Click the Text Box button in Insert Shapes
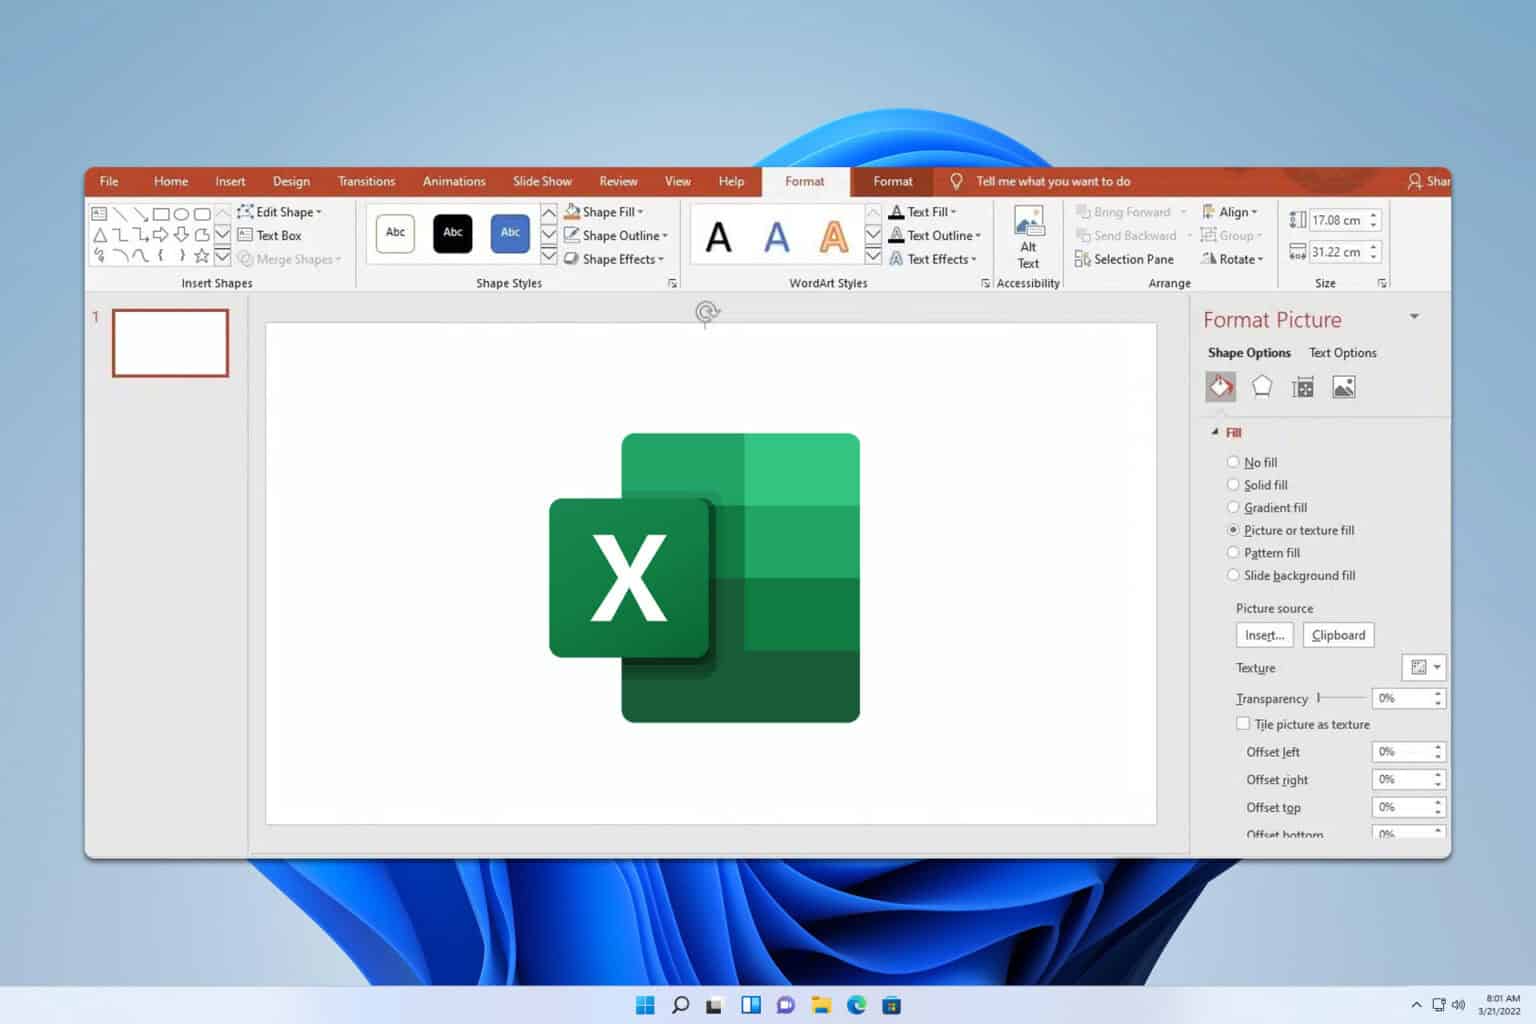 click(x=269, y=235)
